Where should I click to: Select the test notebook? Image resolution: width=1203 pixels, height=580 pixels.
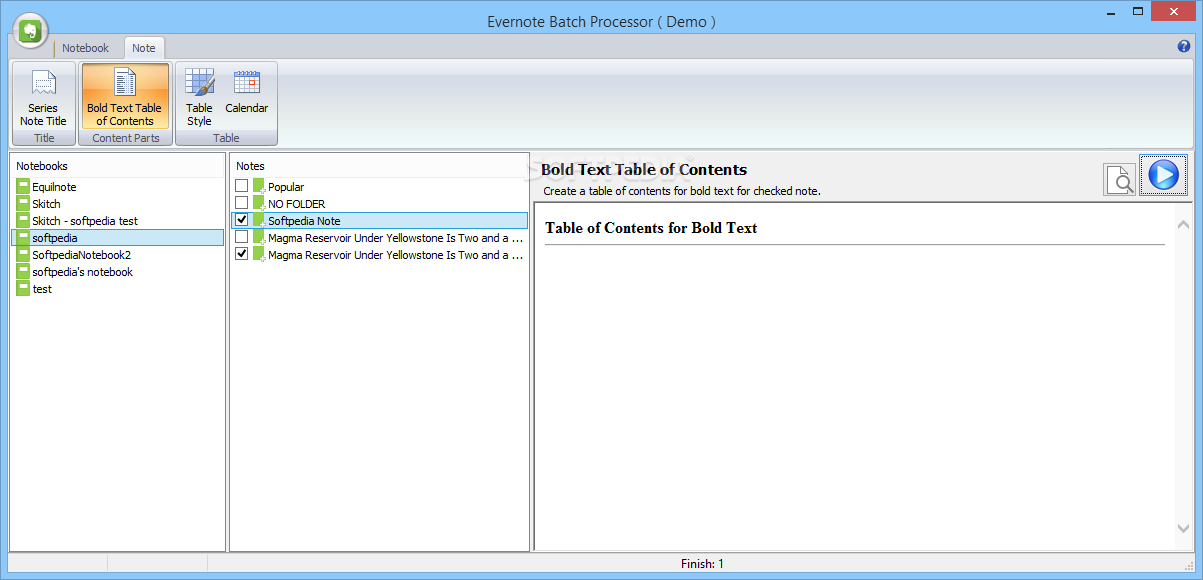tap(42, 289)
